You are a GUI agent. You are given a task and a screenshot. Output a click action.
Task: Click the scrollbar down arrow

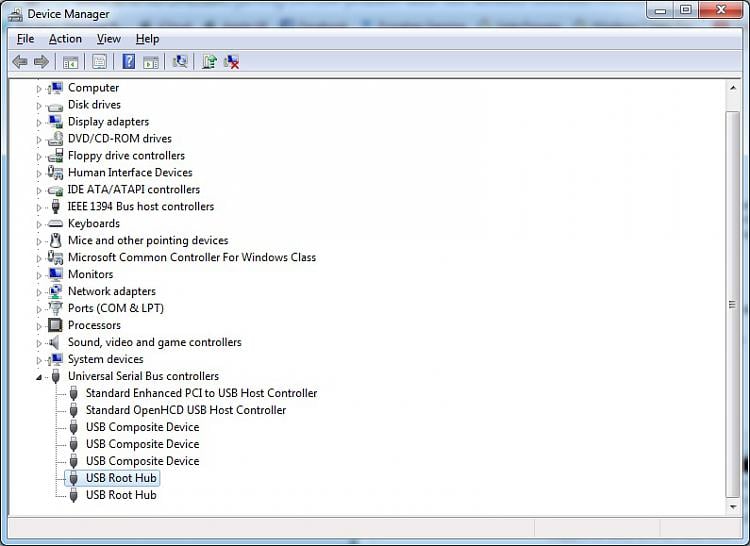point(733,507)
